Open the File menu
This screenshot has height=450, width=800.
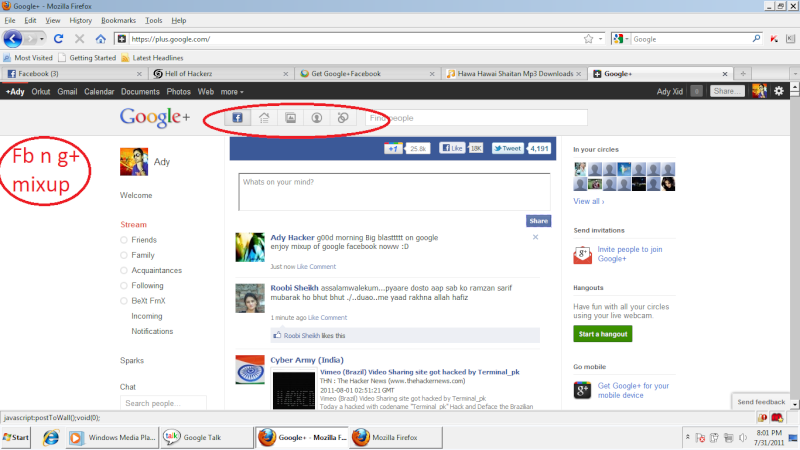(x=10, y=20)
